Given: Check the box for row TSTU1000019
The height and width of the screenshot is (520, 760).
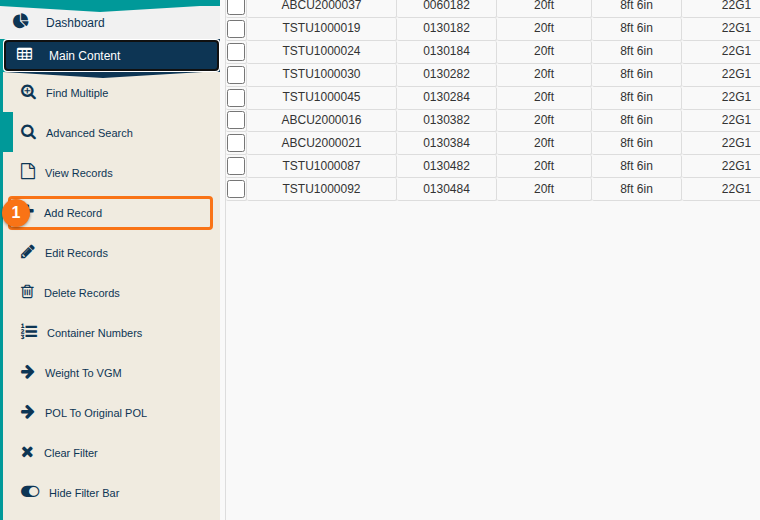Looking at the screenshot, I should pyautogui.click(x=236, y=29).
